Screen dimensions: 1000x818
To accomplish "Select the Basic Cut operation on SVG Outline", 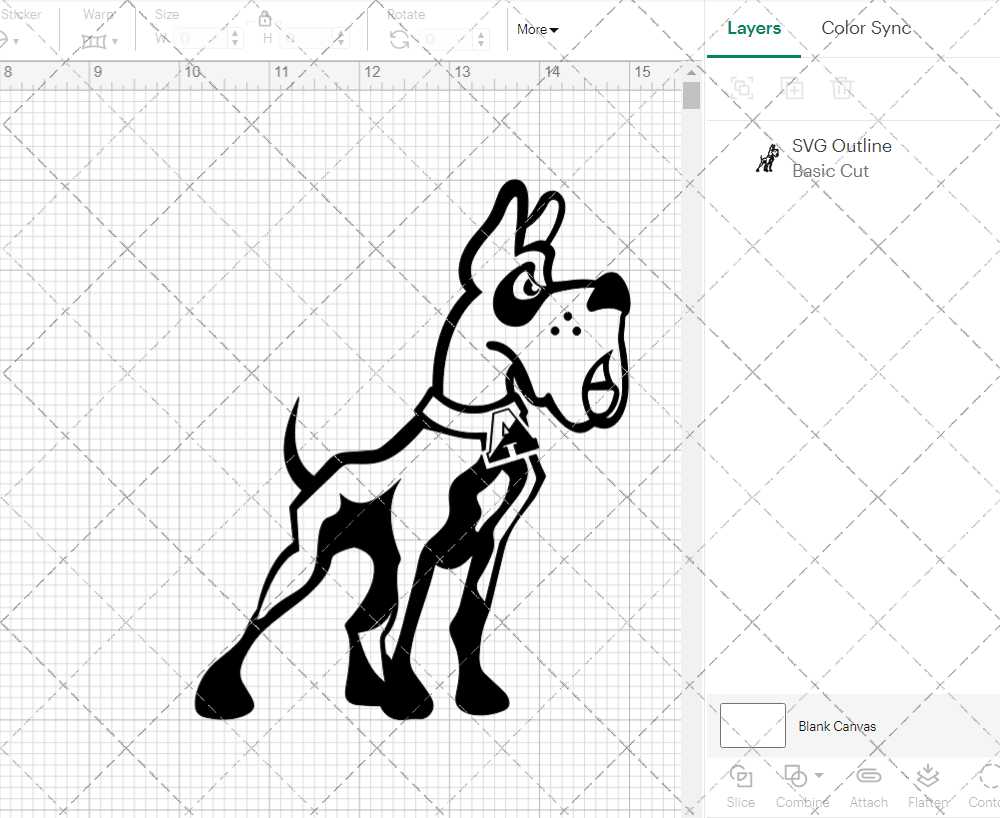I will [830, 170].
